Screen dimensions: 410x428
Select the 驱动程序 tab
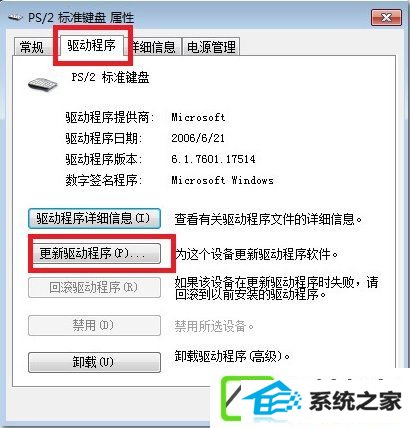click(x=91, y=45)
